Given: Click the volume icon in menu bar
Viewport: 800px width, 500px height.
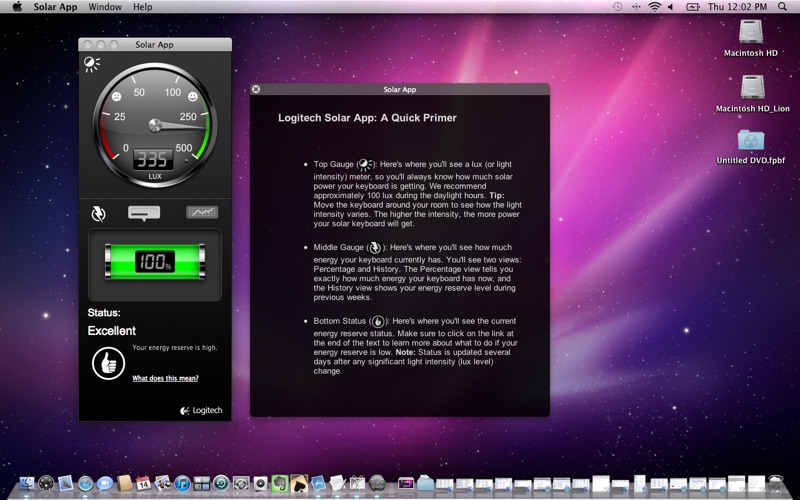Looking at the screenshot, I should (x=670, y=7).
